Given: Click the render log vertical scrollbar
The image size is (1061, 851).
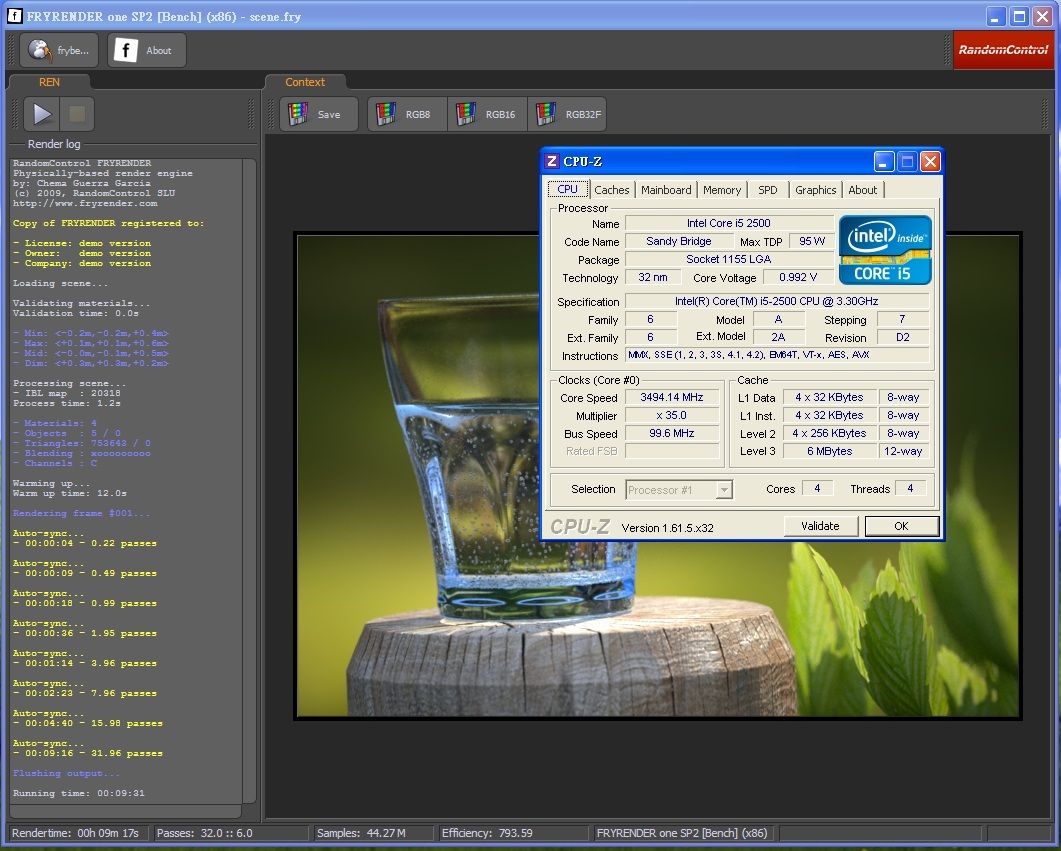Looking at the screenshot, I should [249, 480].
